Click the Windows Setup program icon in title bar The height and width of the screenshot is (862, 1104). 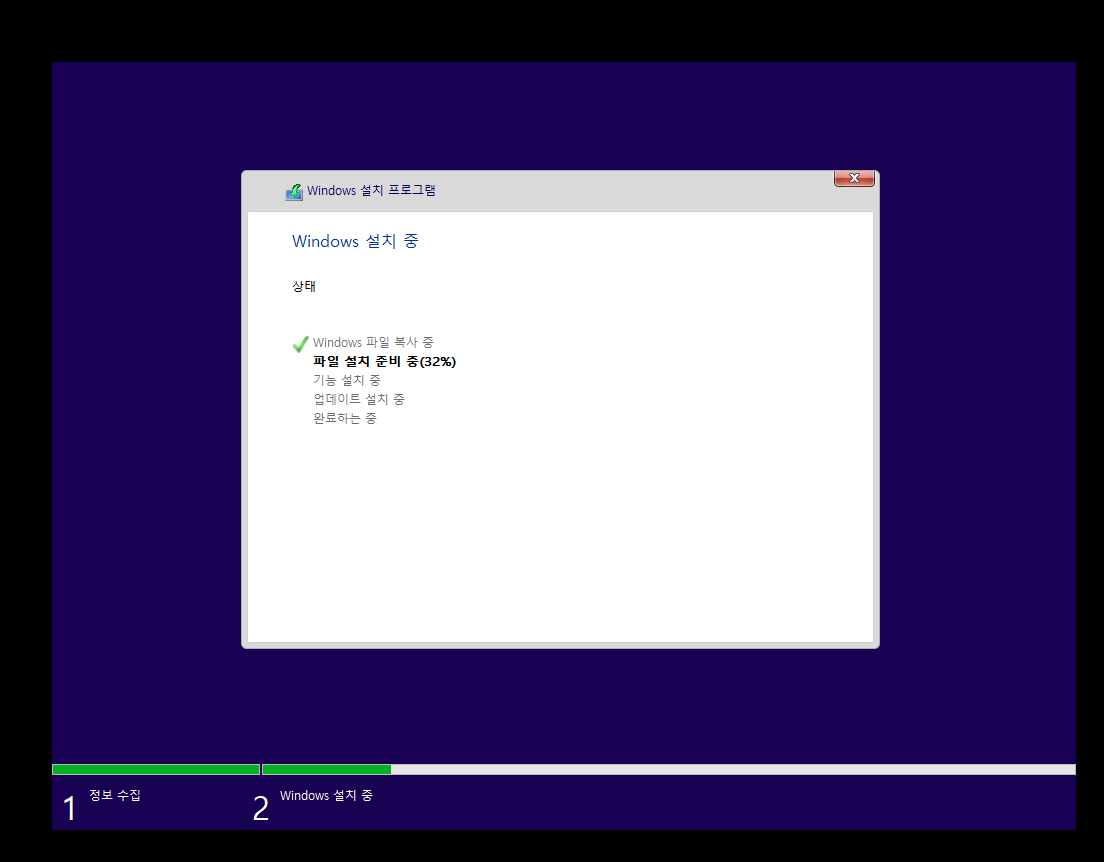(x=294, y=192)
